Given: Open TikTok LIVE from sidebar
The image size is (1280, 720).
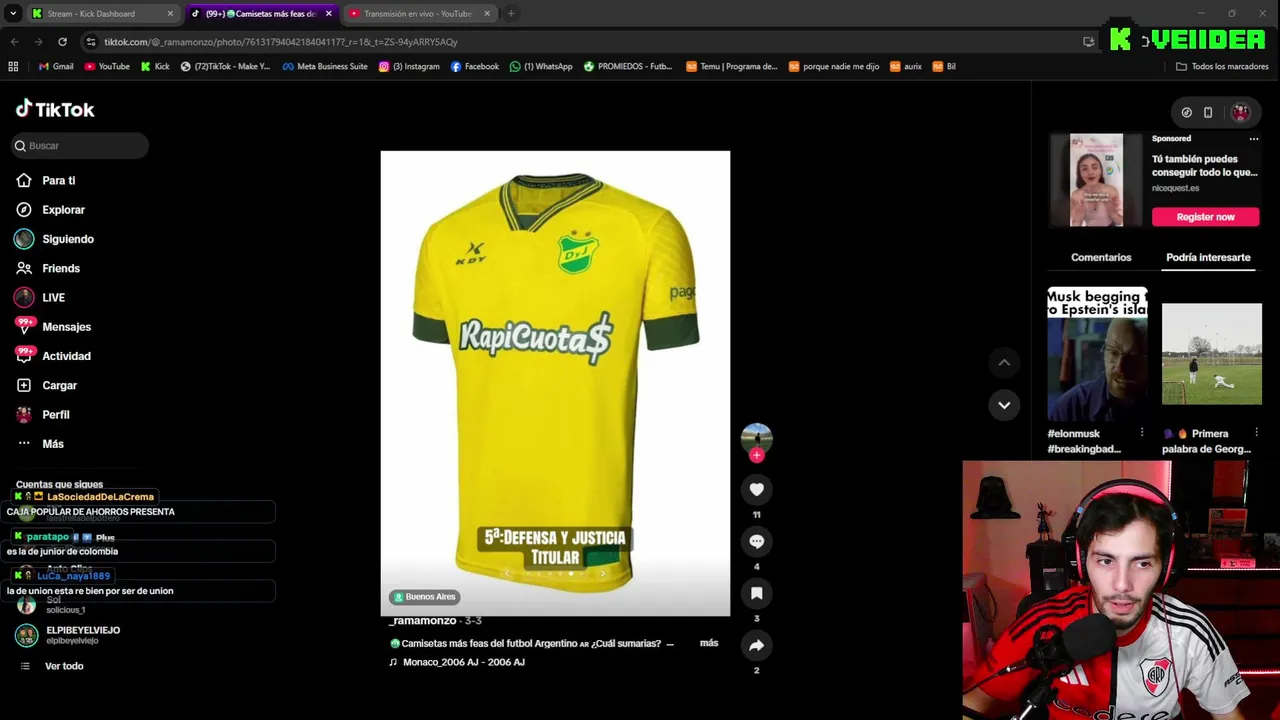Looking at the screenshot, I should coord(40,298).
